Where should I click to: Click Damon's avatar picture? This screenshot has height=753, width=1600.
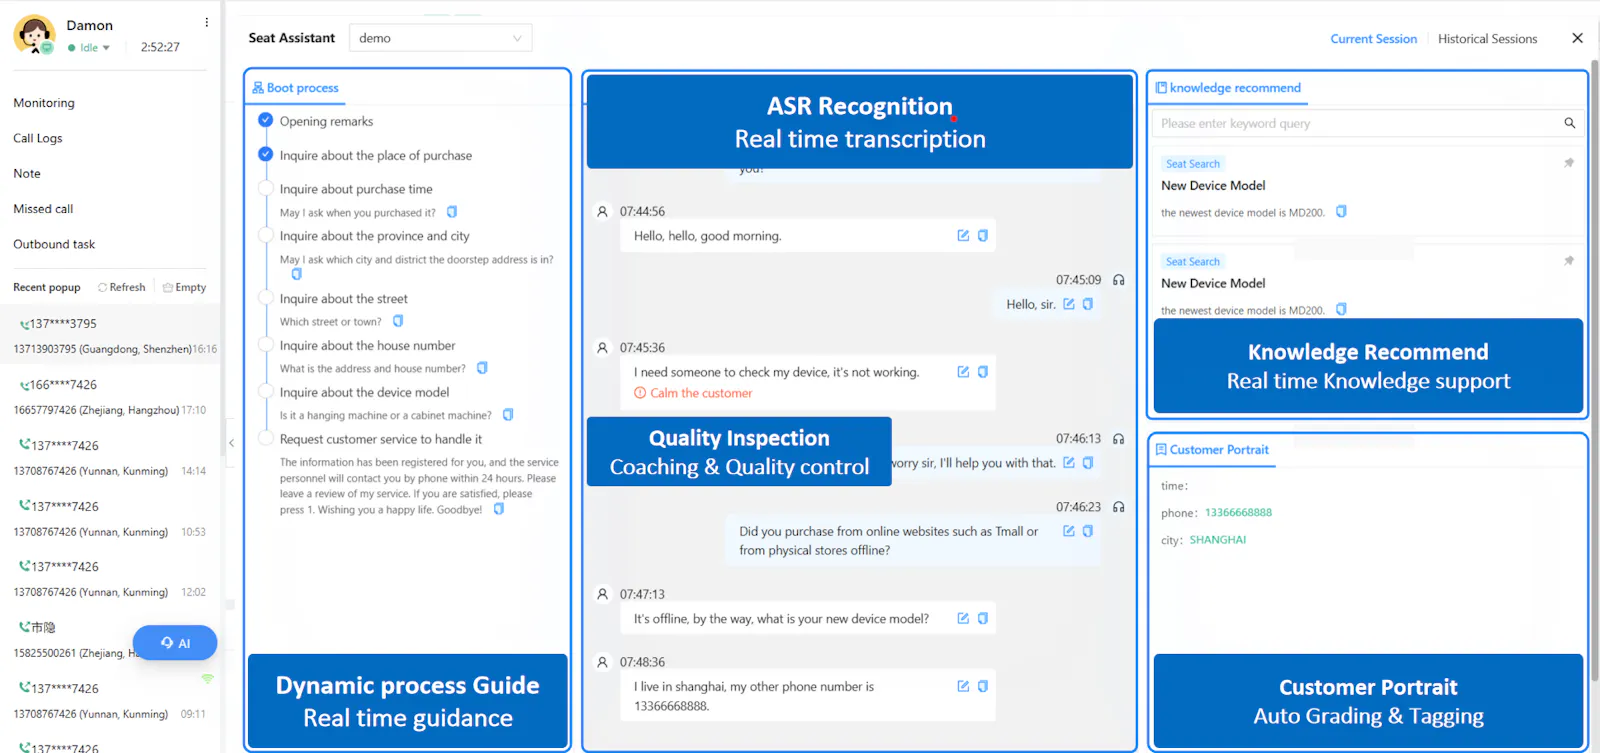point(34,35)
